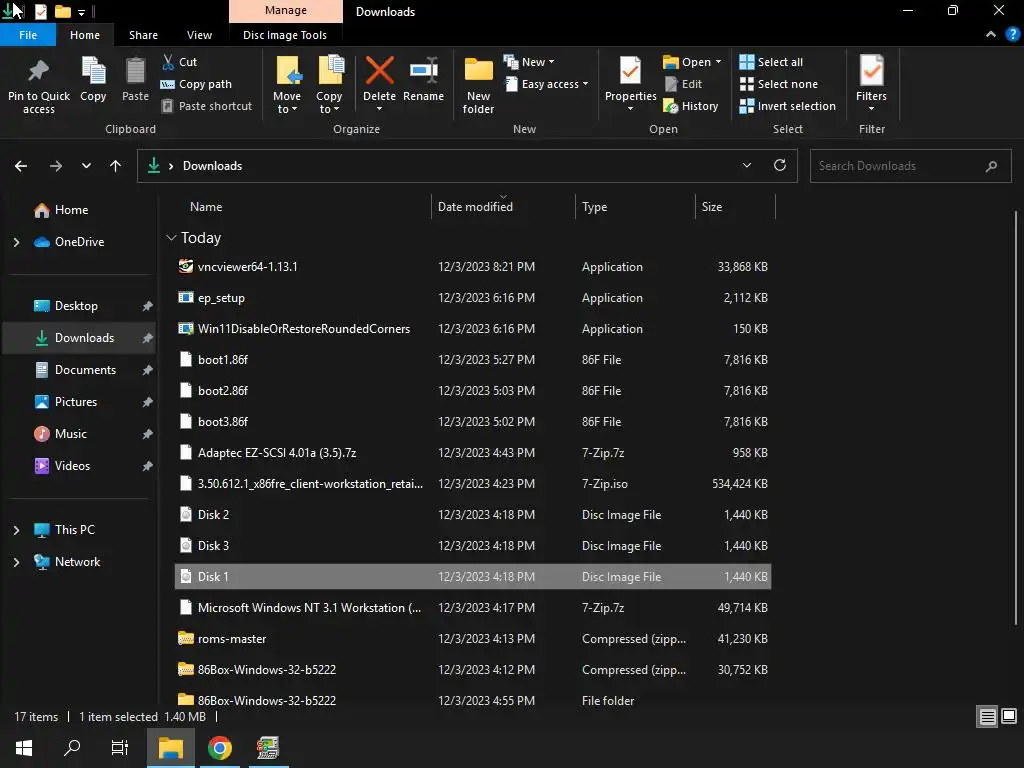Click the red Delete icon

coord(379,70)
